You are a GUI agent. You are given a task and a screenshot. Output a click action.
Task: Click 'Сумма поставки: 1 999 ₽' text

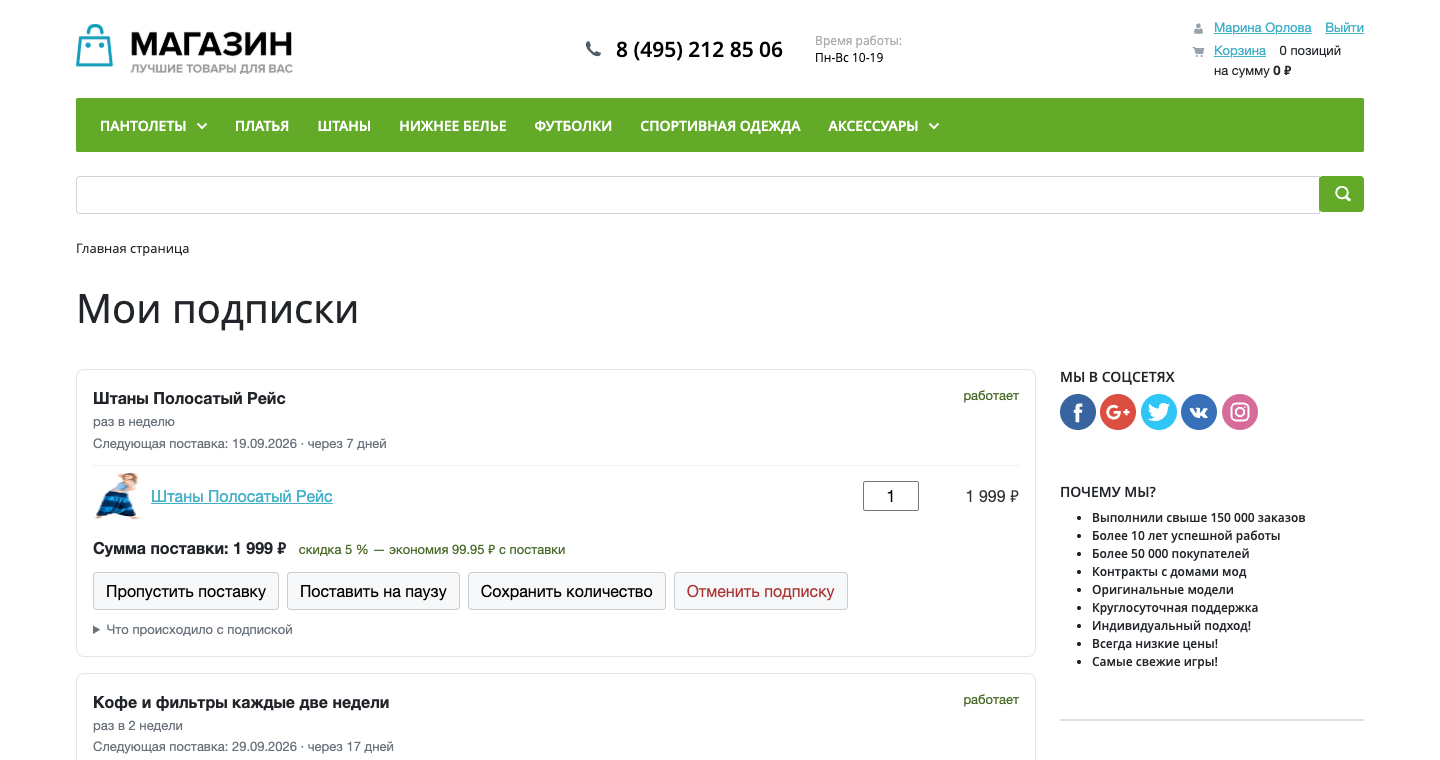coord(190,549)
